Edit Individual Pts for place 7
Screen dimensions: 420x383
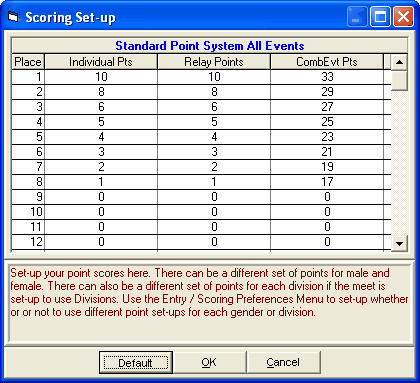click(x=101, y=167)
